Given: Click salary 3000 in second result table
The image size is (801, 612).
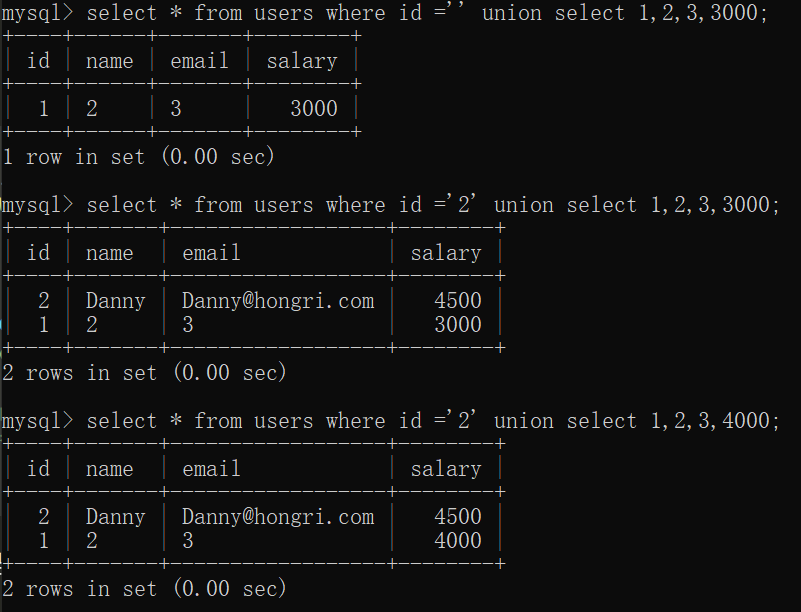Looking at the screenshot, I should pyautogui.click(x=458, y=324).
